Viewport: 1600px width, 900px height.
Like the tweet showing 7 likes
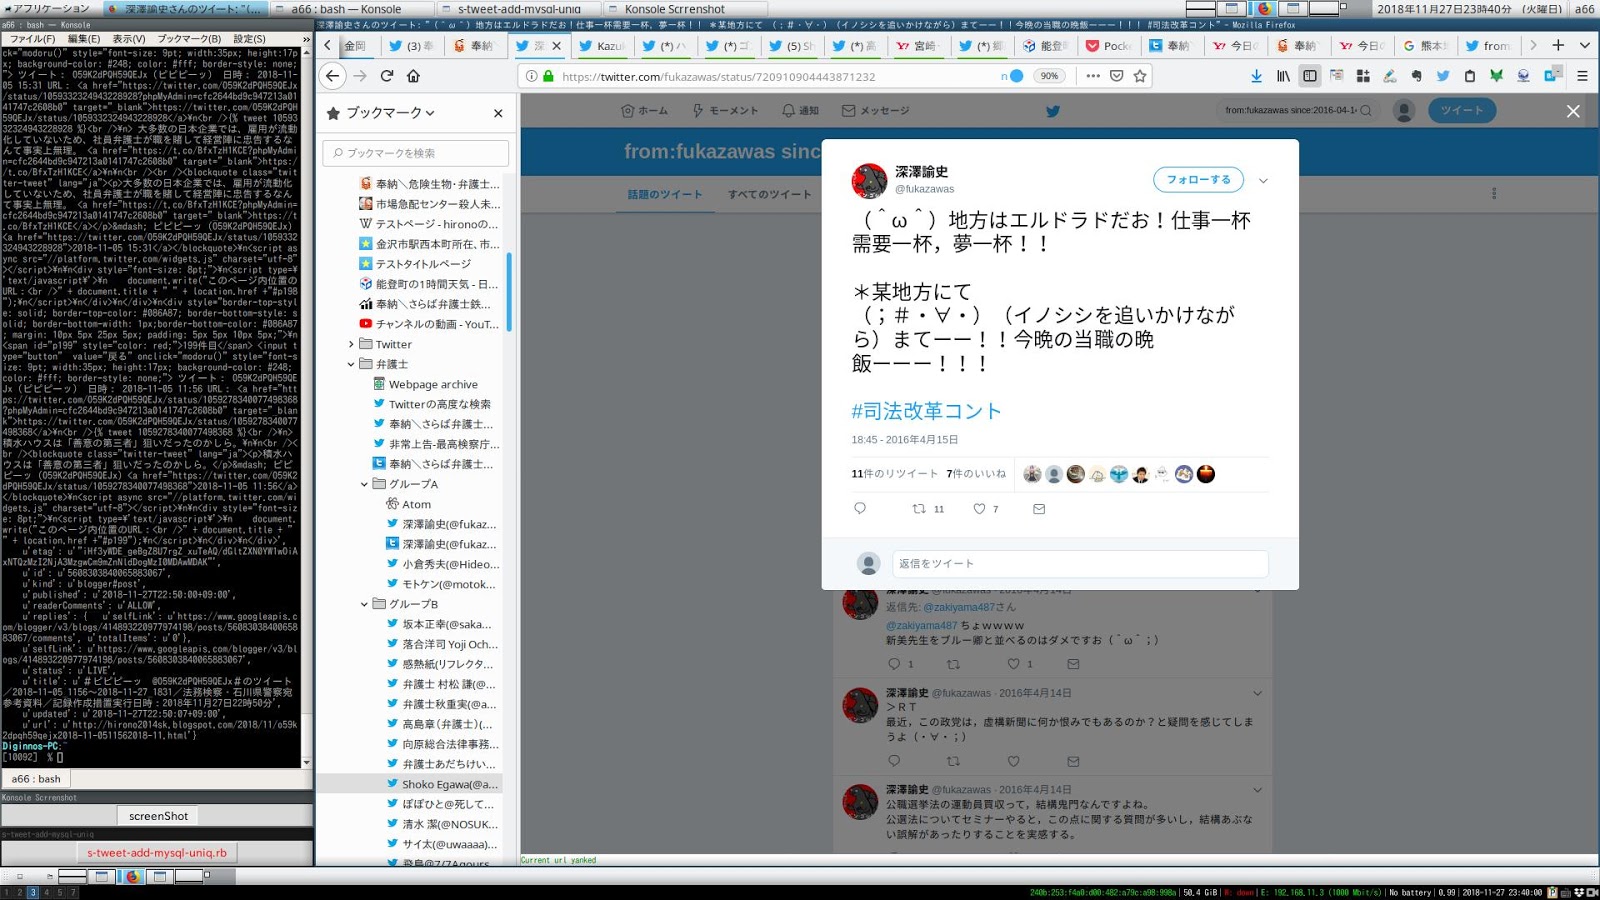tap(980, 509)
